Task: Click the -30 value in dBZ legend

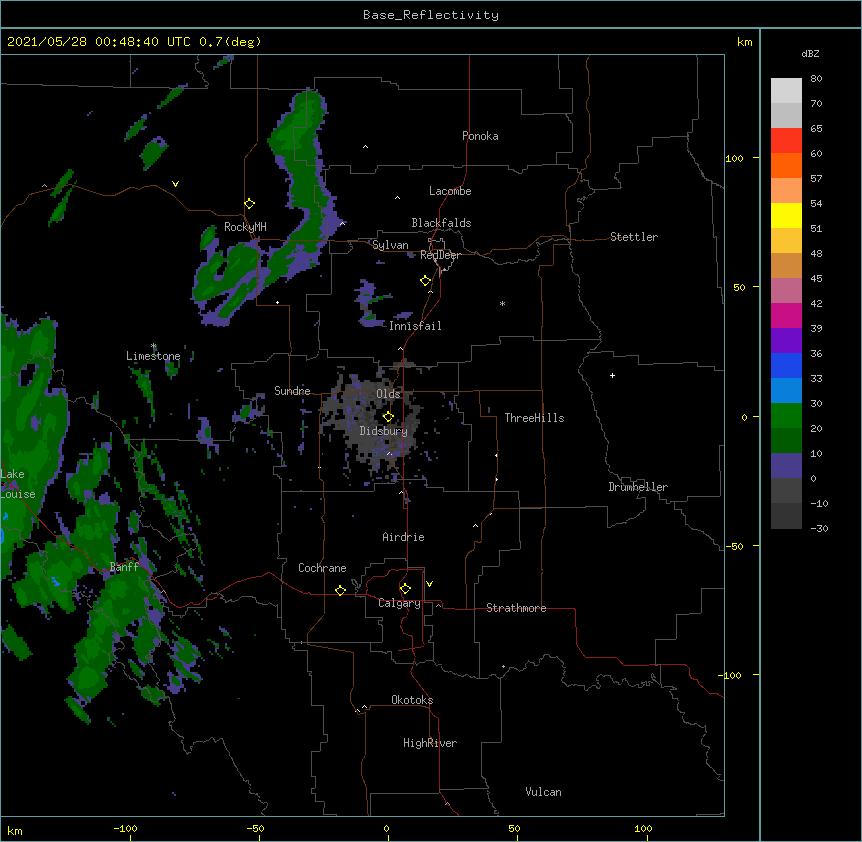Action: [819, 528]
